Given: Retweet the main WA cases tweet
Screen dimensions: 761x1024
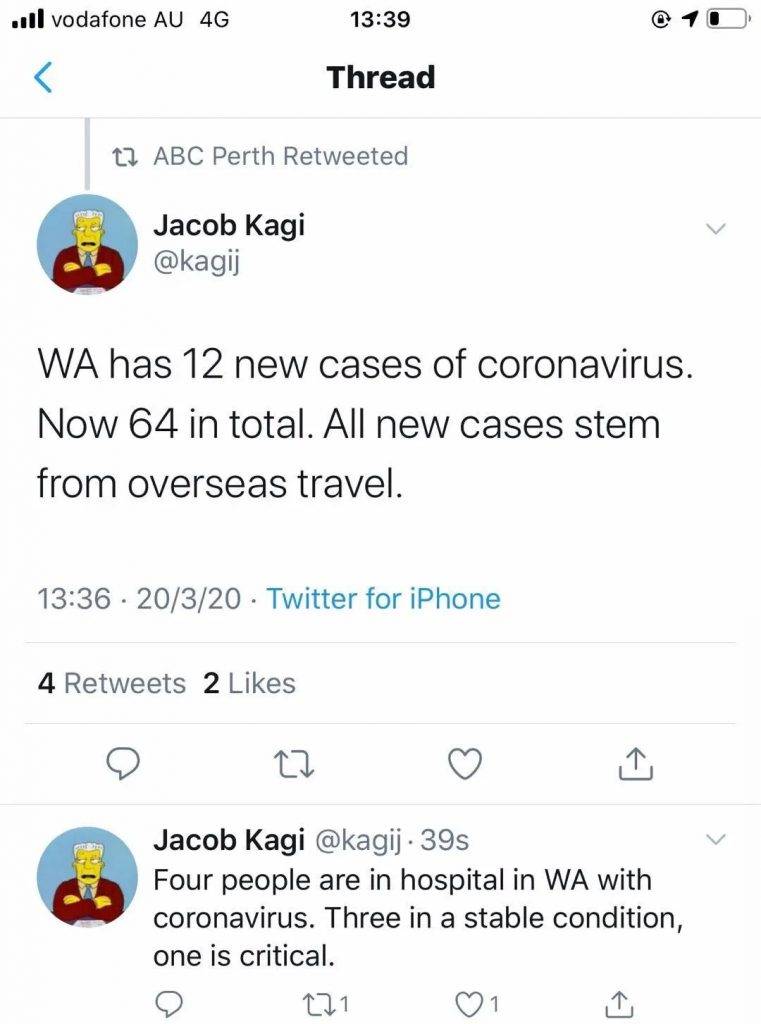Looking at the screenshot, I should point(291,764).
